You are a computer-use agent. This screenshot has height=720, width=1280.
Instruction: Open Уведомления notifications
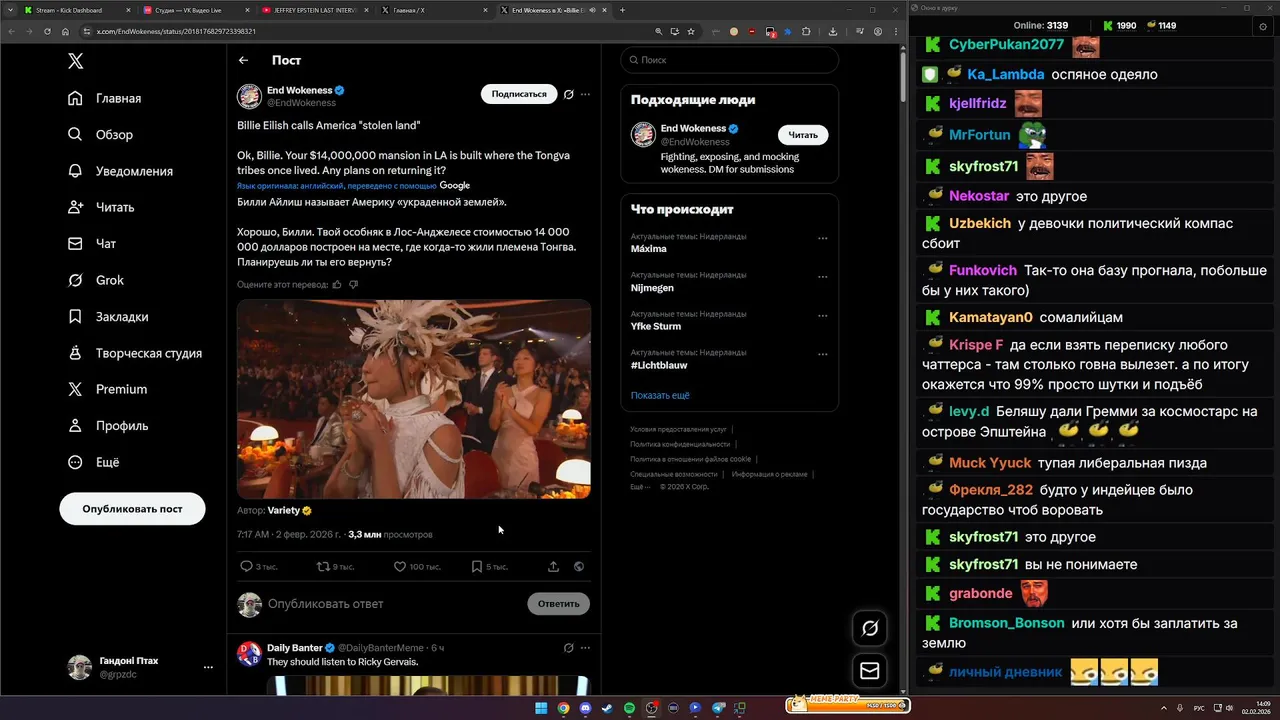tap(120, 171)
